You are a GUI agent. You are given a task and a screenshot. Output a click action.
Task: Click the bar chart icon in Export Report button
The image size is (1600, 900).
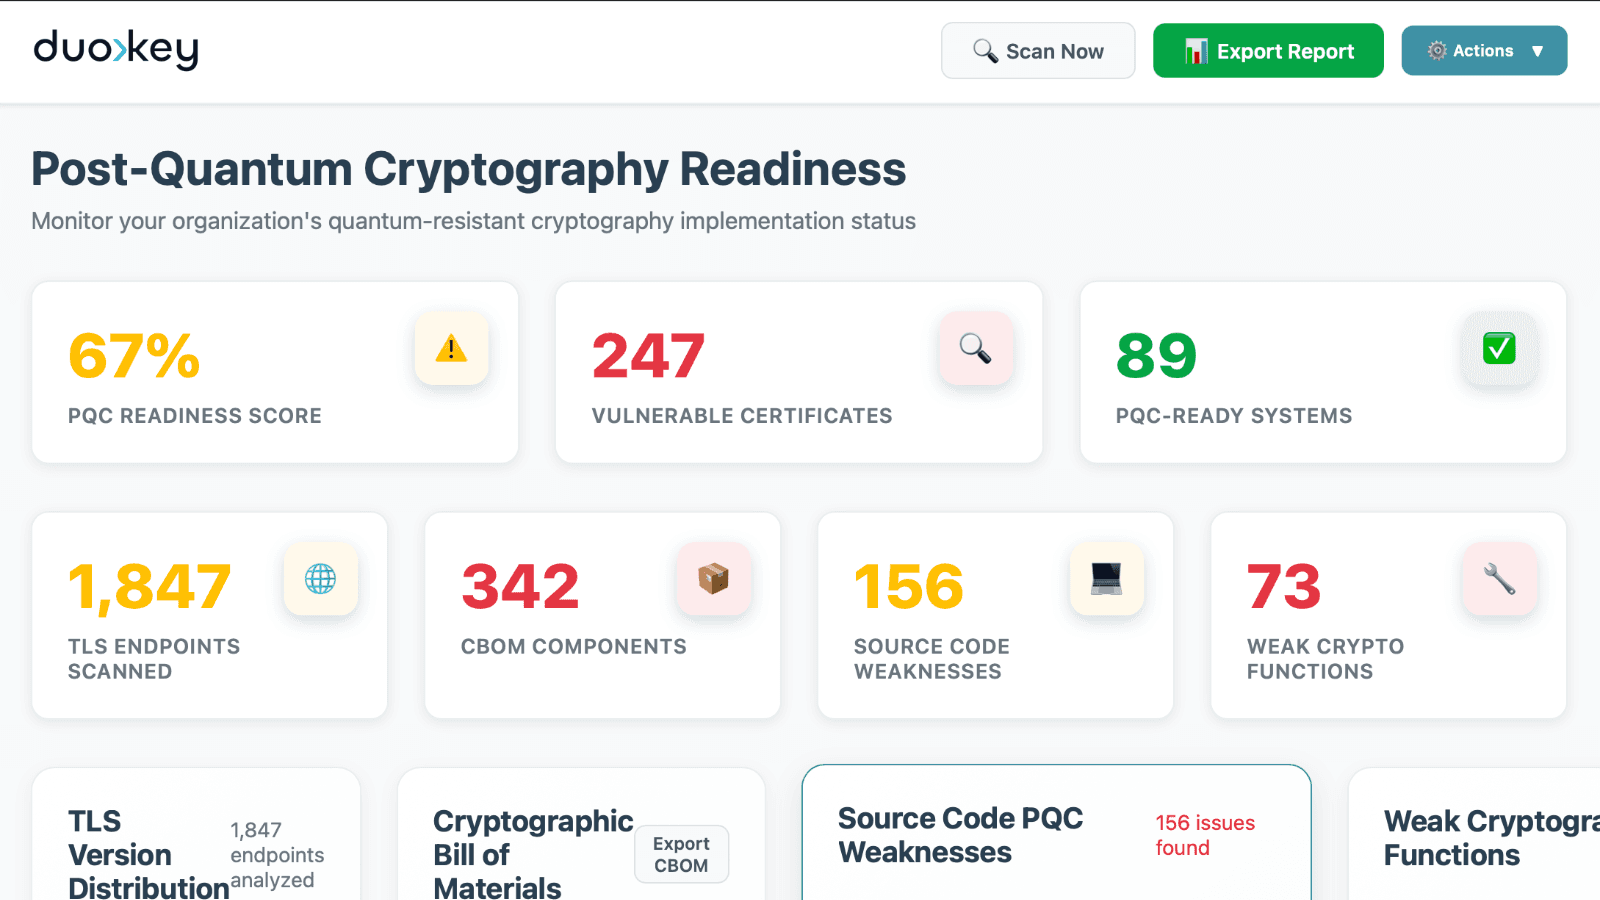tap(1195, 50)
